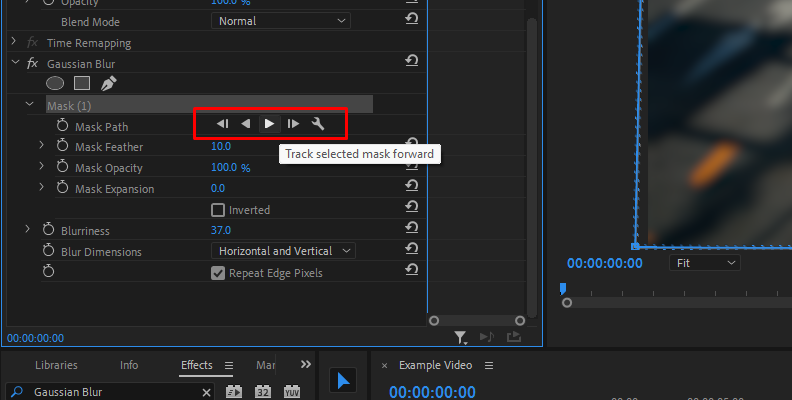The image size is (792, 400).
Task: Open mask tracking methods wrench menu
Action: (x=318, y=124)
